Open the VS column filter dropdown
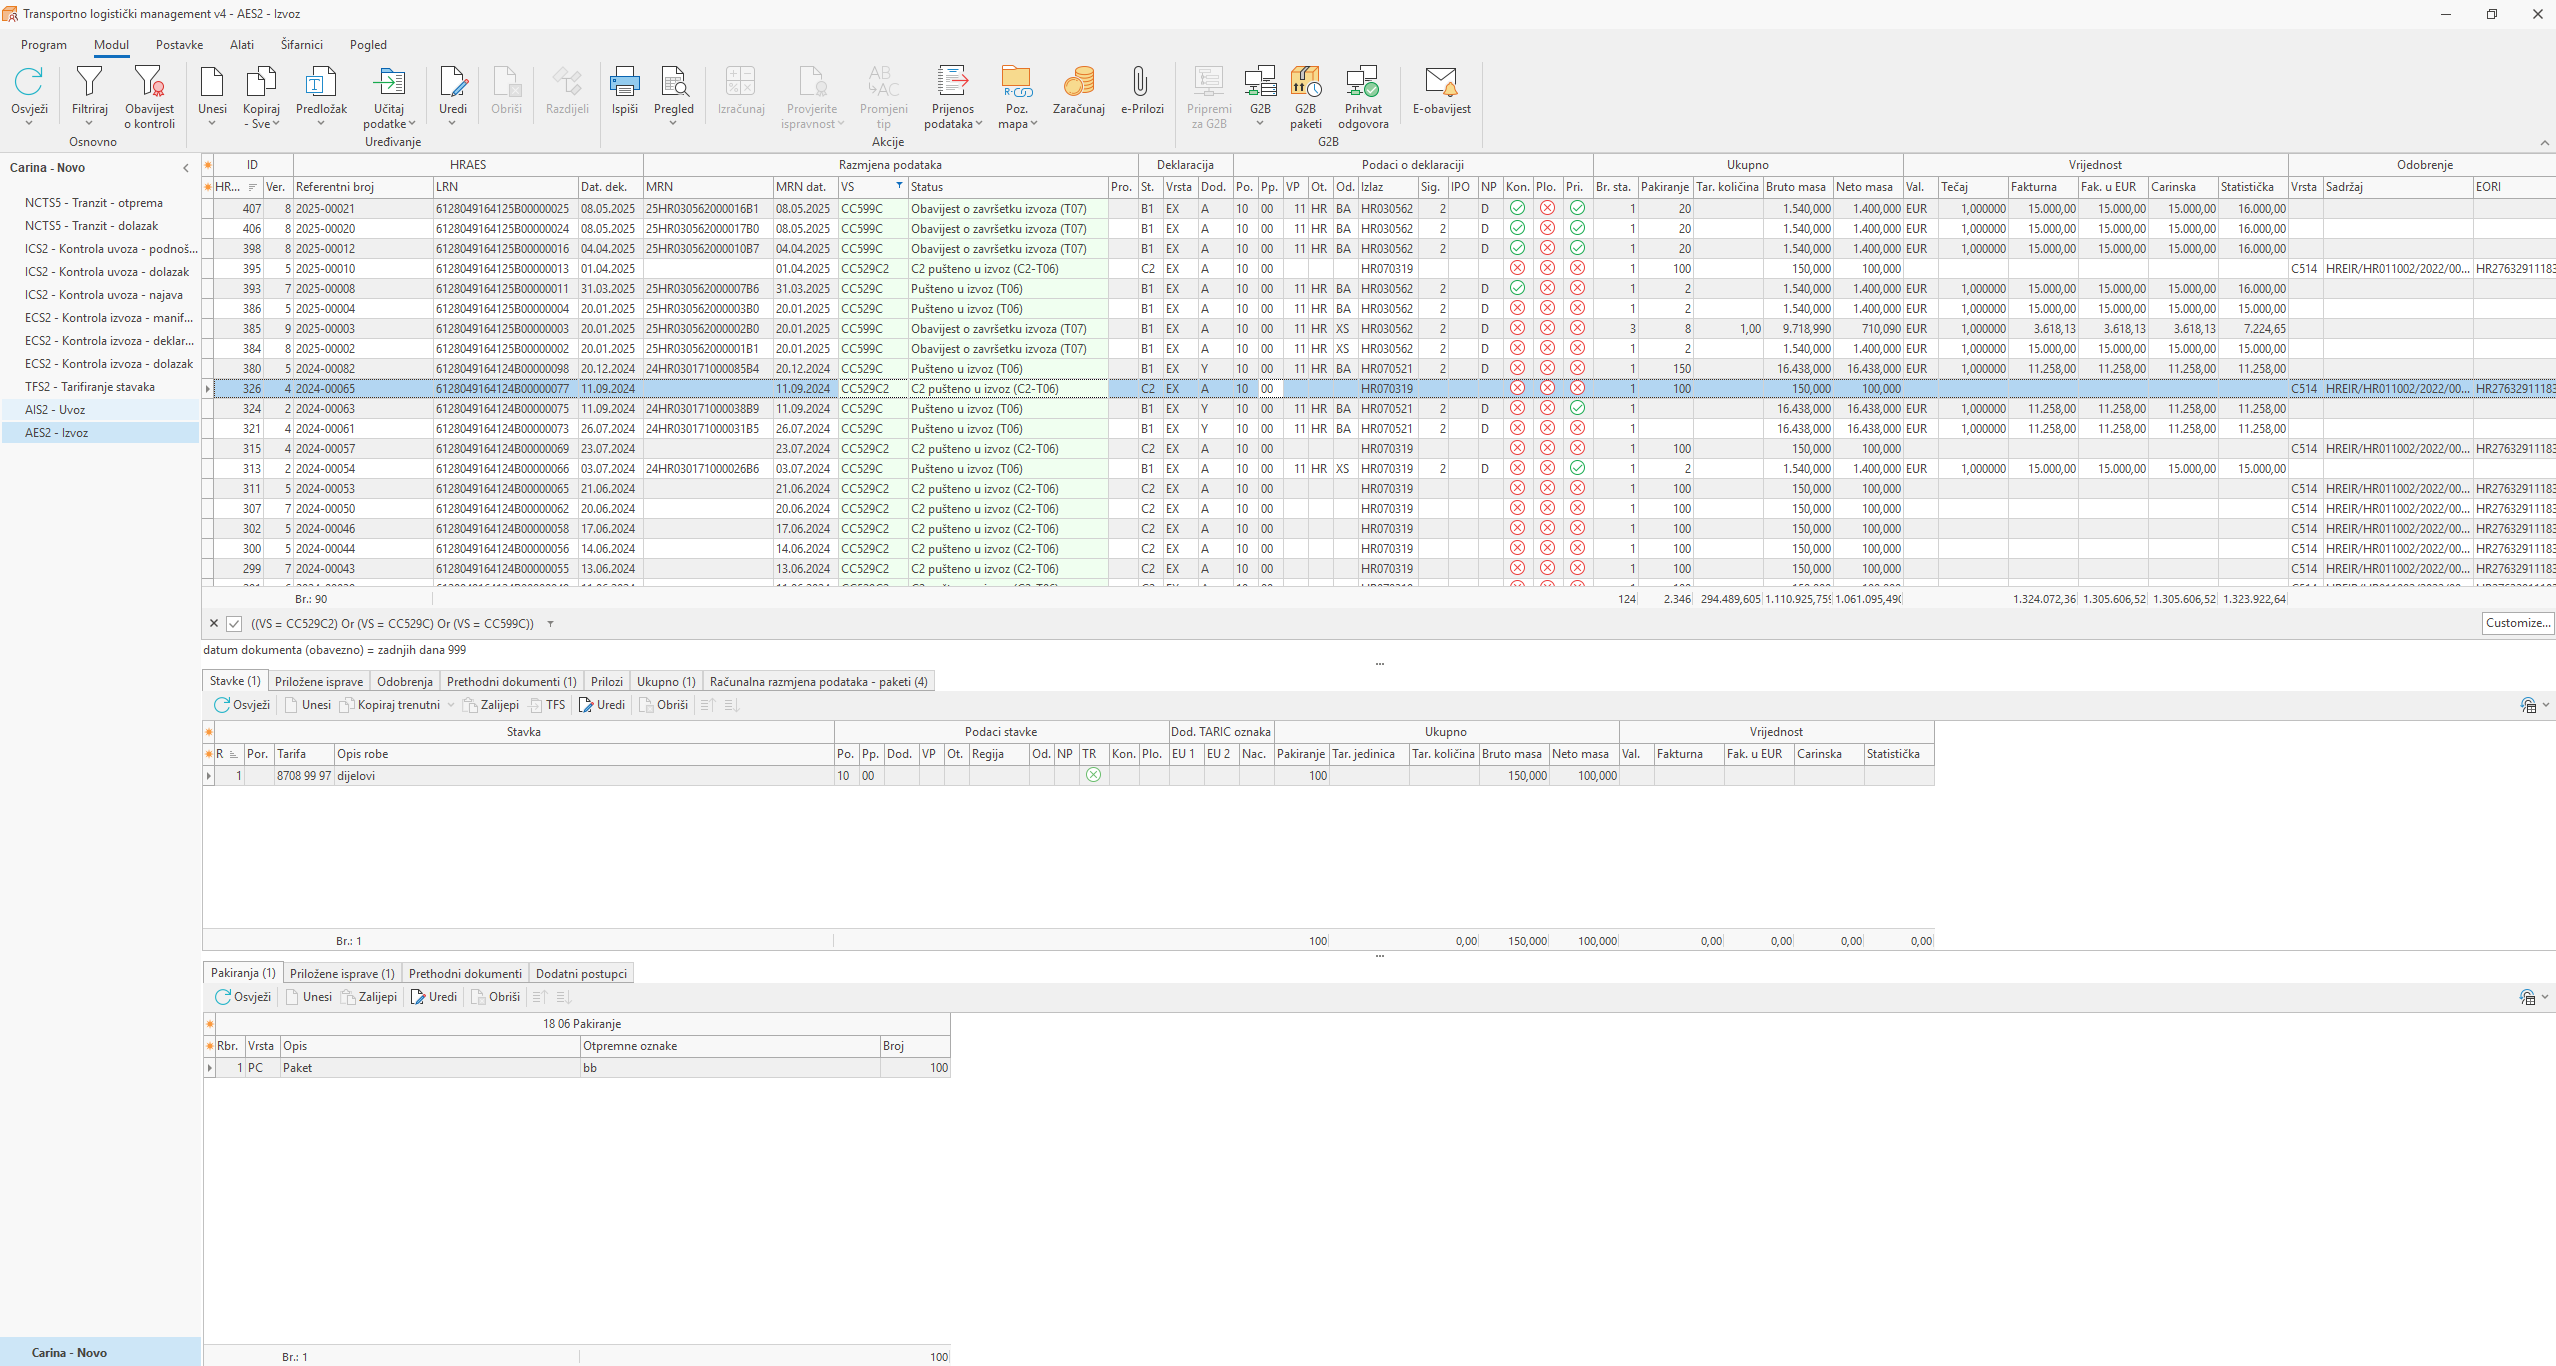This screenshot has width=2556, height=1366. pyautogui.click(x=899, y=186)
